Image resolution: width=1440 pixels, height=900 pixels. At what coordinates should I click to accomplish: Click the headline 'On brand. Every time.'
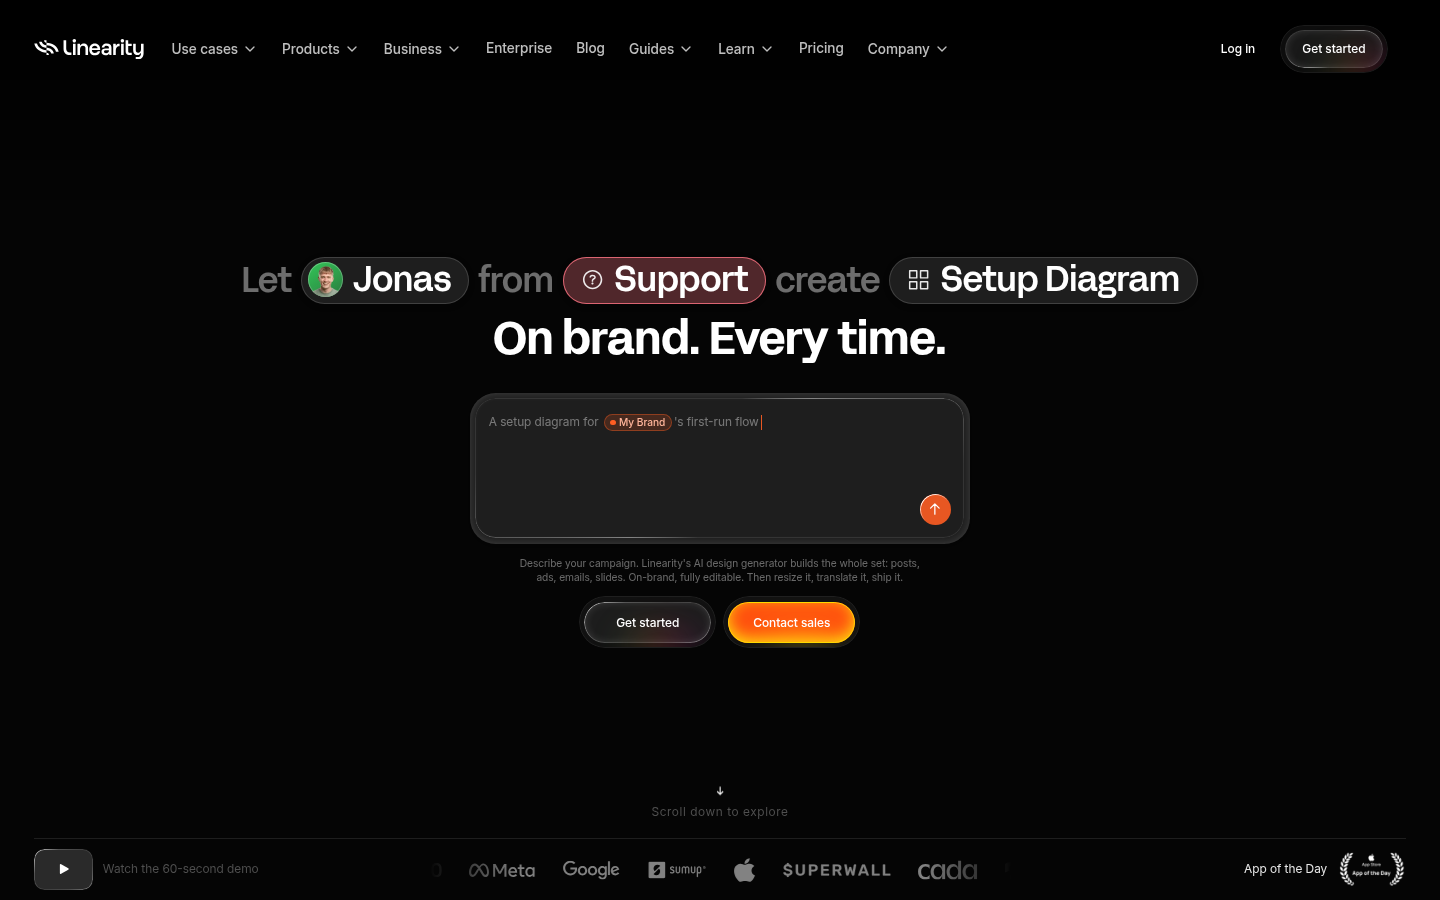point(719,338)
